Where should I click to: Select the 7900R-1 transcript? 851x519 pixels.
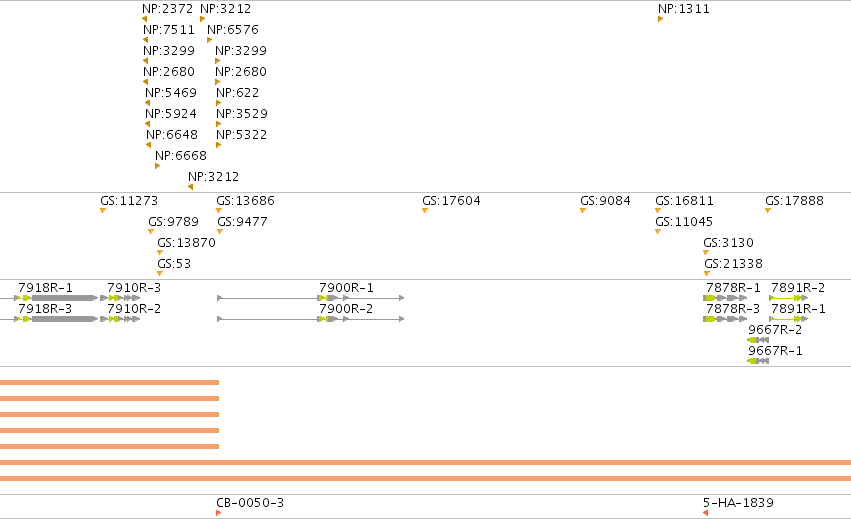pyautogui.click(x=310, y=298)
